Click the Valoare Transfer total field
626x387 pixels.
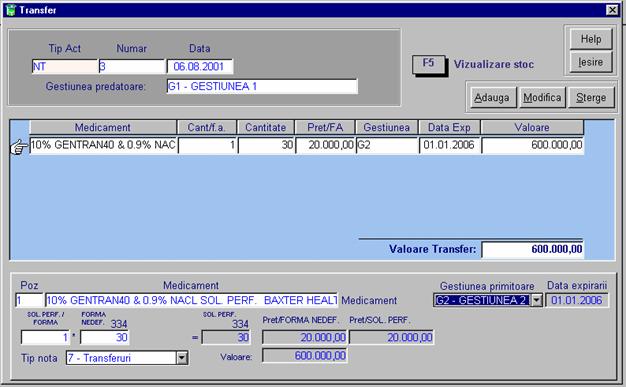[533, 250]
